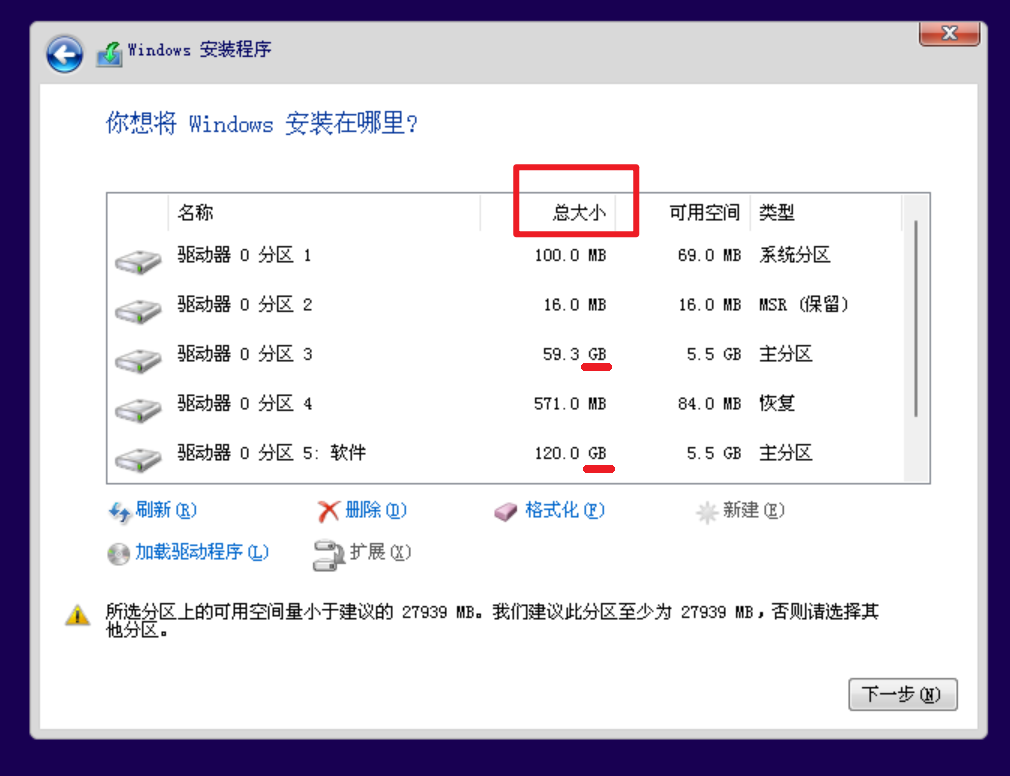
Task: Delete the partition with 删除(D)
Action: click(x=376, y=511)
